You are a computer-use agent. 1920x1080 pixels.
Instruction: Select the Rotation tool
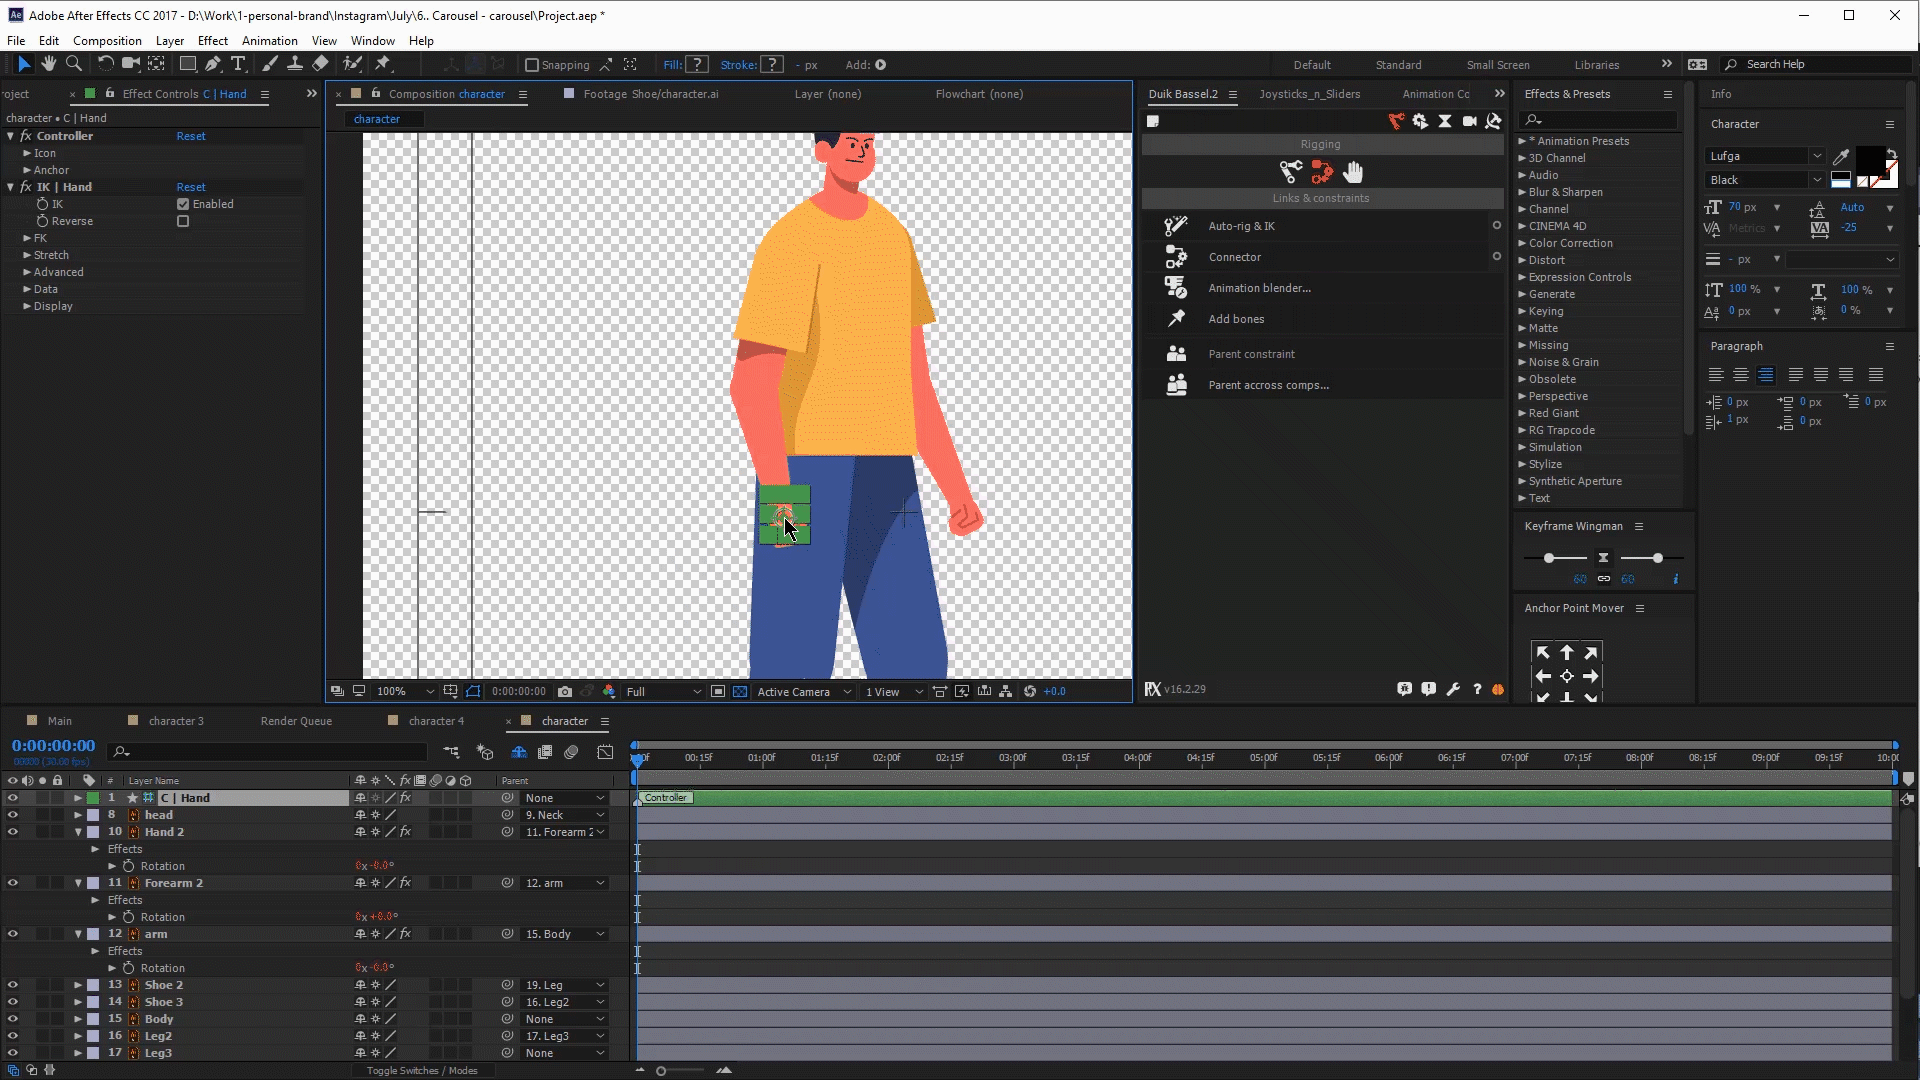[105, 64]
